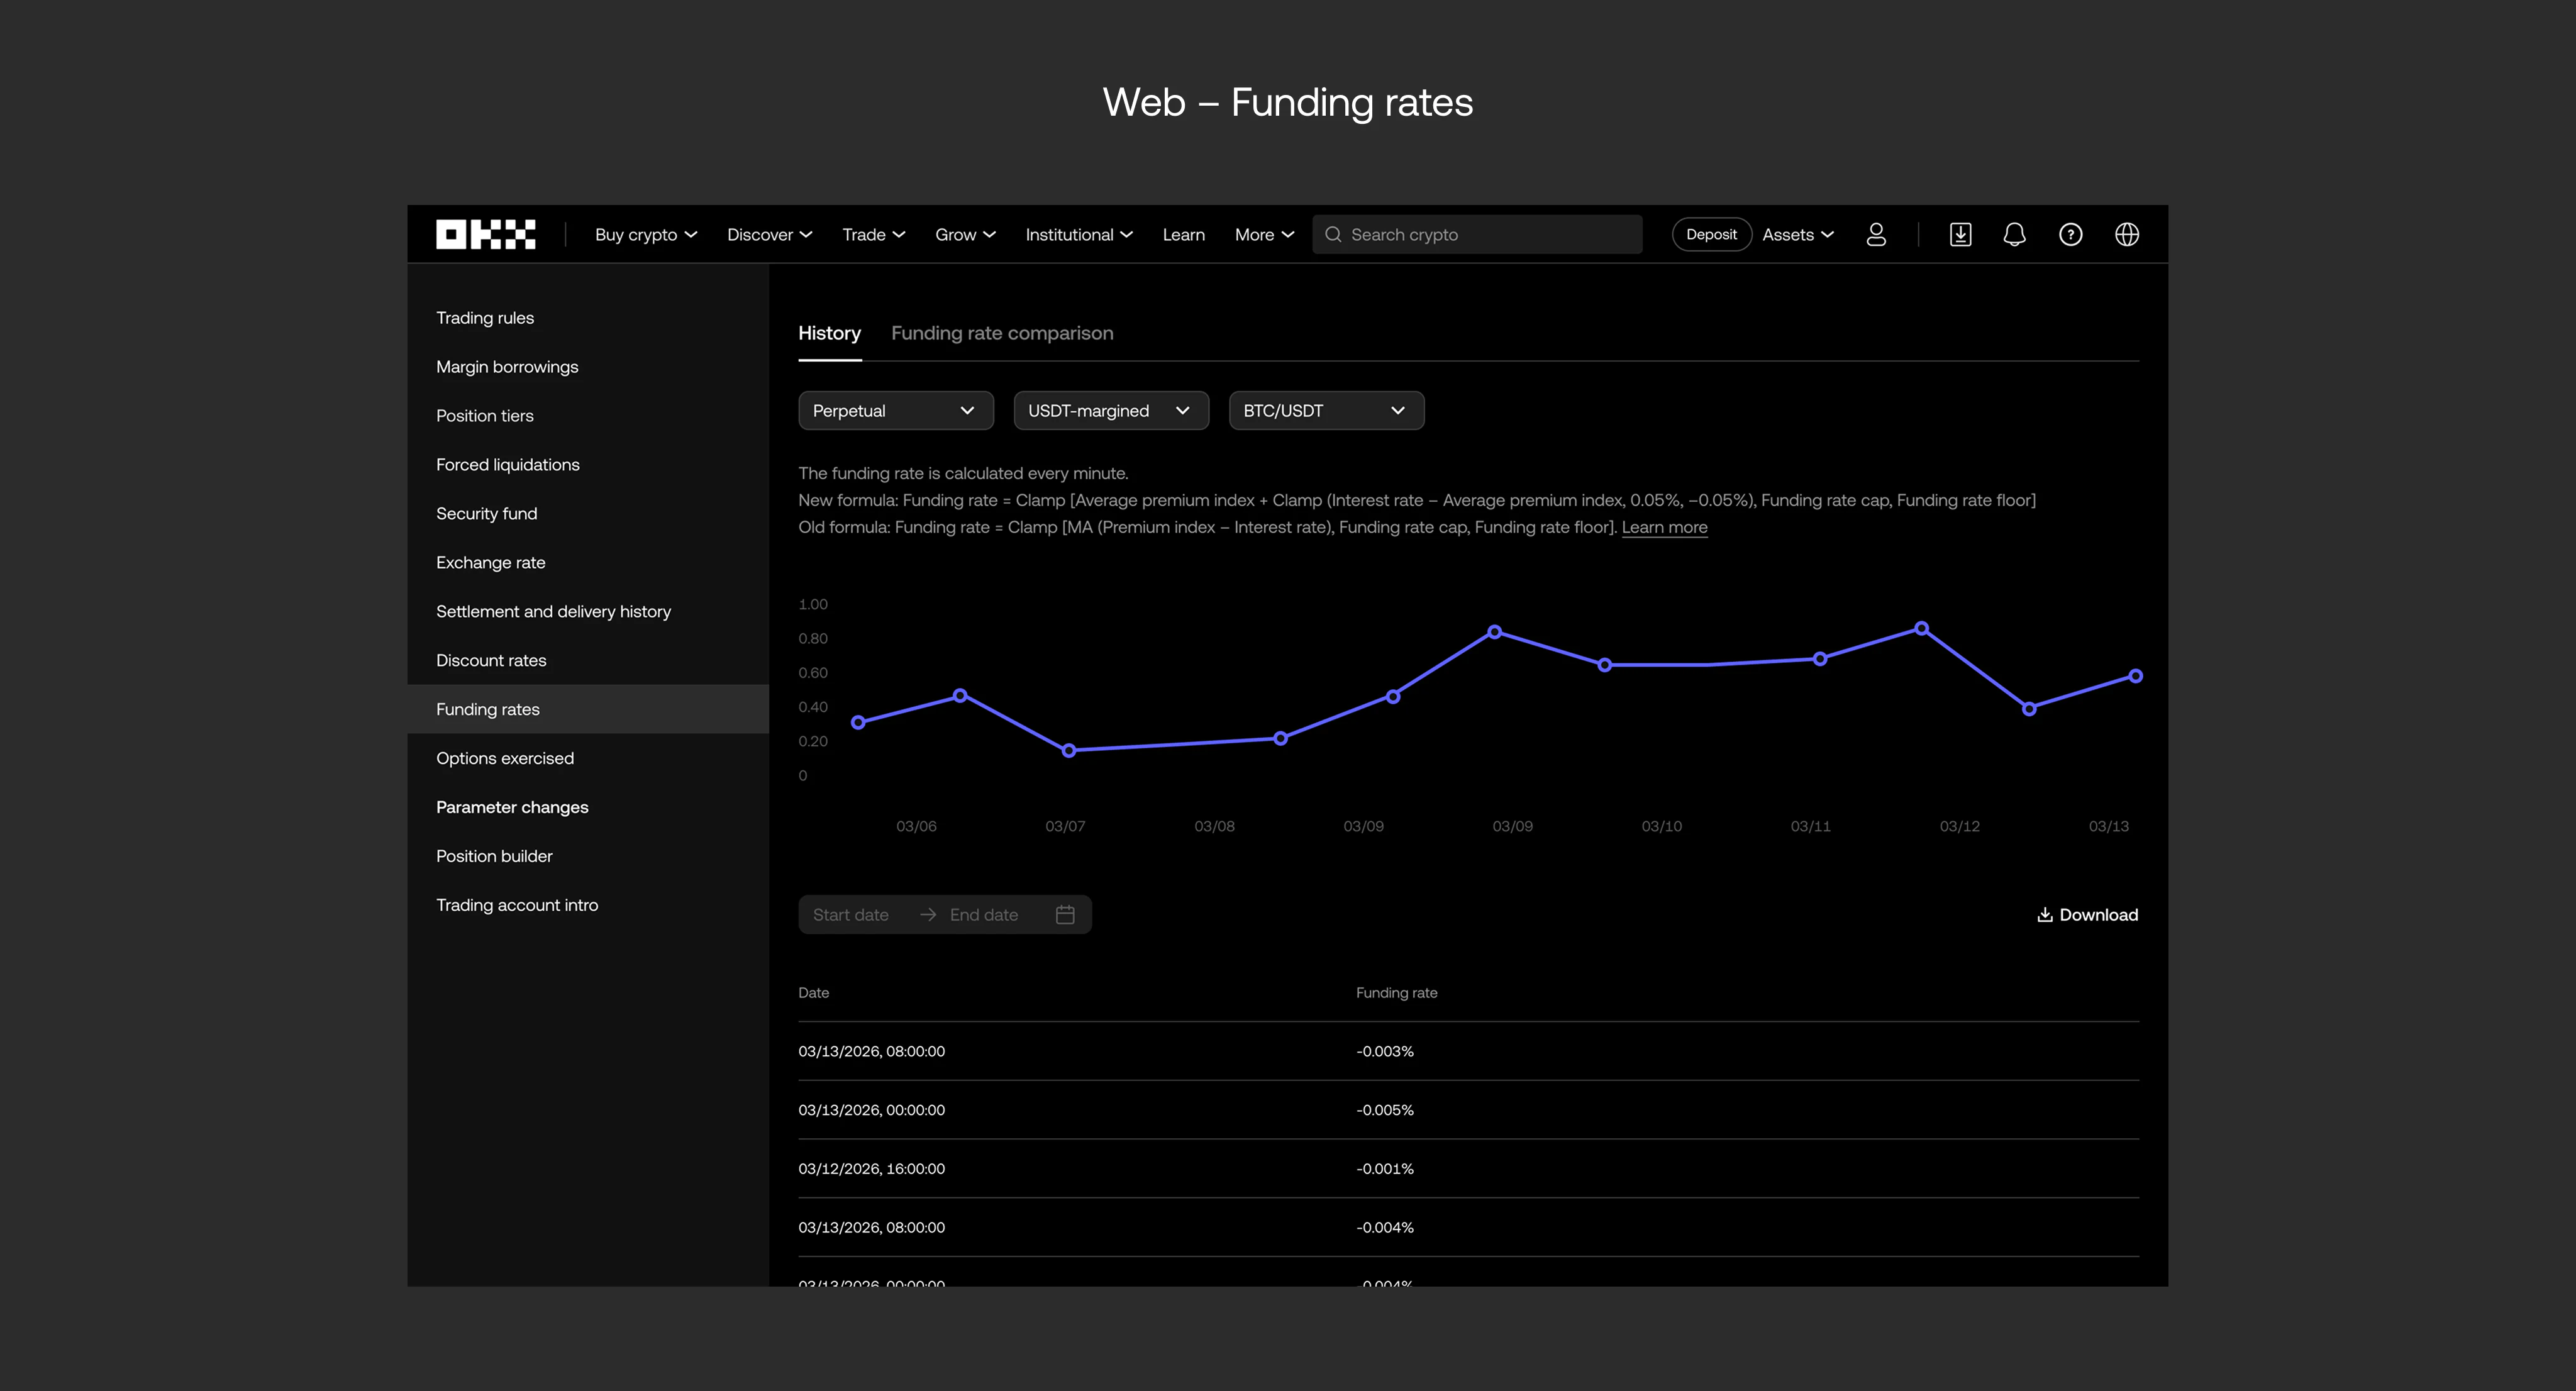
Task: Open notifications bell
Action: [x=2014, y=234]
